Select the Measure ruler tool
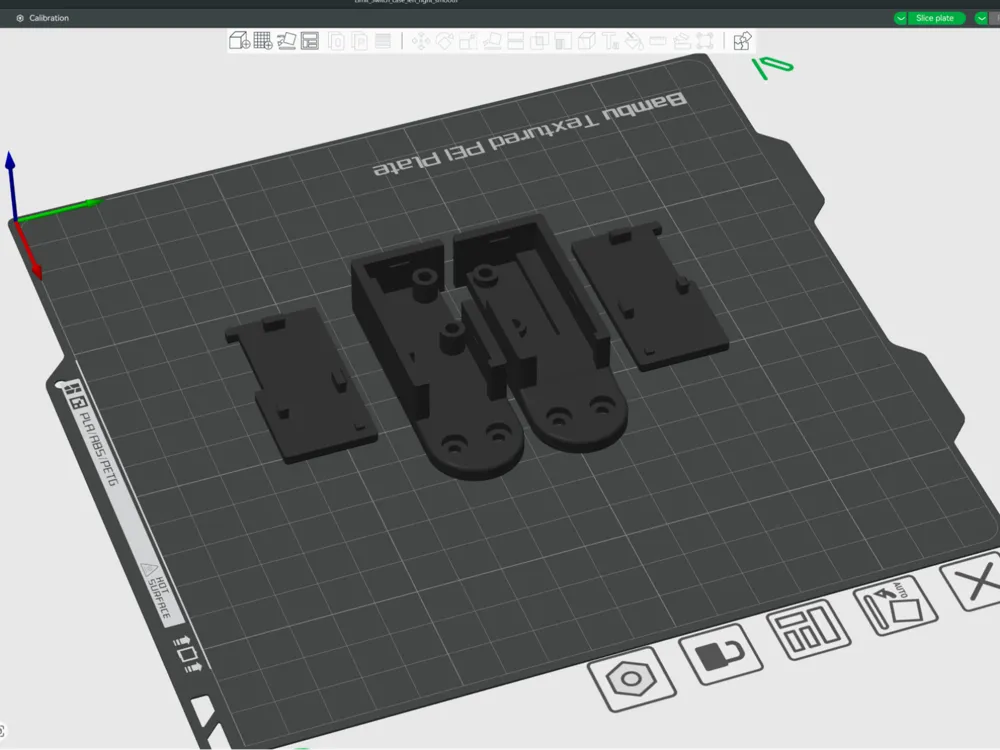The image size is (1000, 750). 658,41
